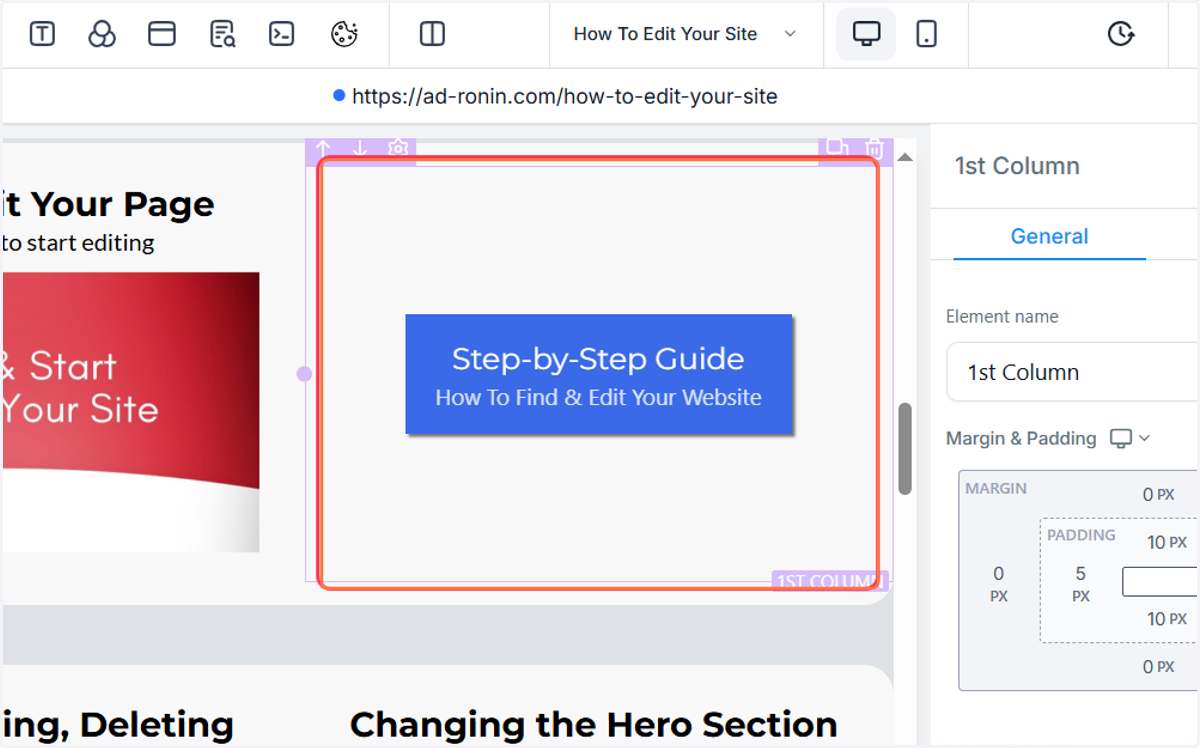
Task: Open the custom code terminal icon
Action: [x=282, y=34]
